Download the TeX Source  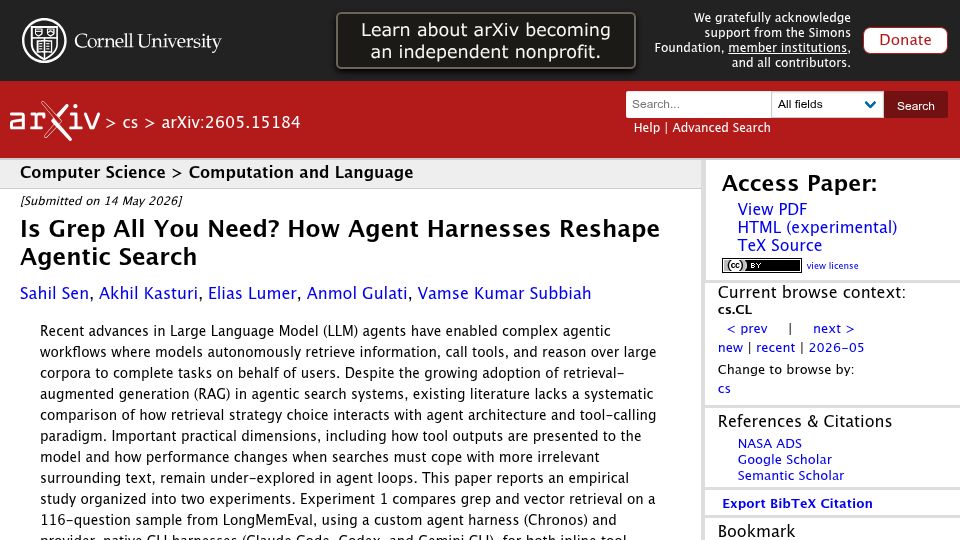(779, 246)
